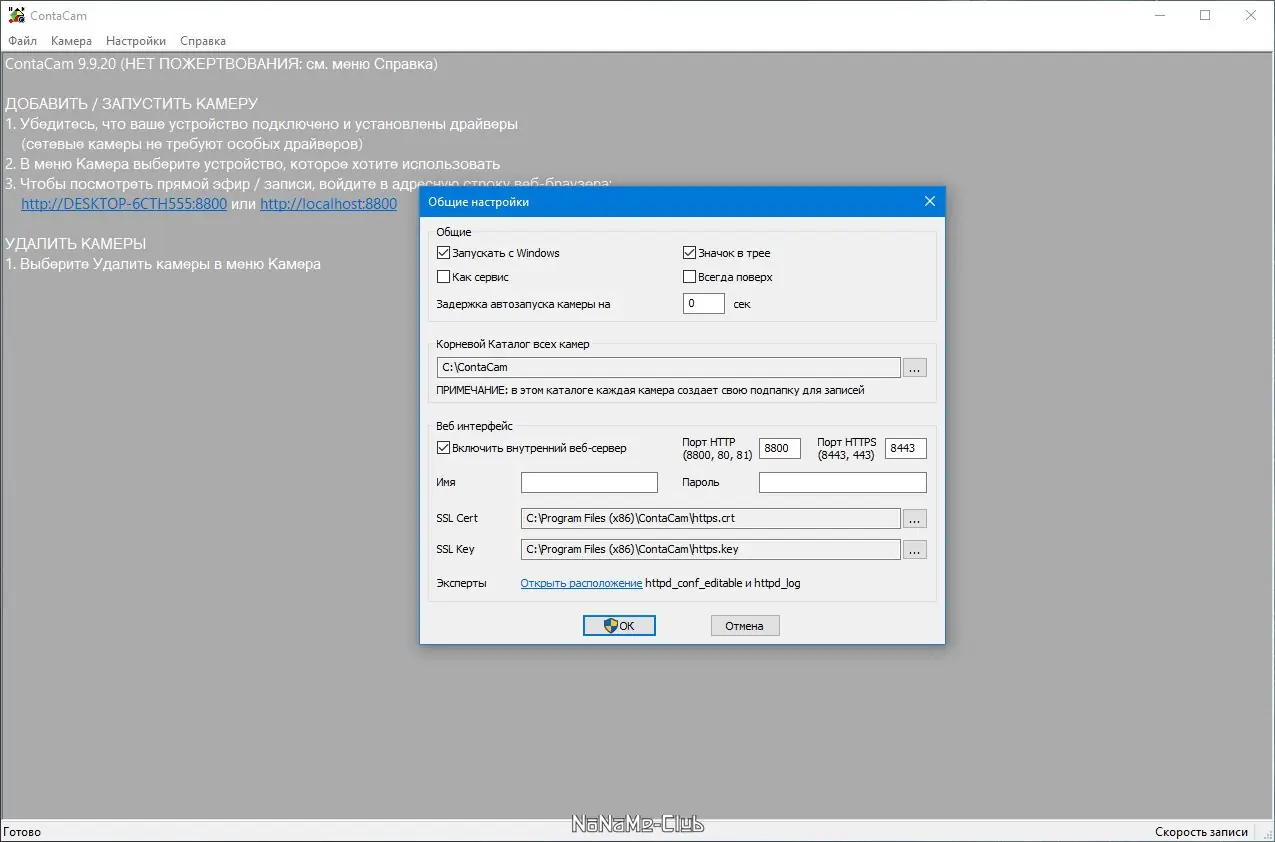Close the Общие настройки dialog
This screenshot has width=1275, height=842.
(x=930, y=202)
